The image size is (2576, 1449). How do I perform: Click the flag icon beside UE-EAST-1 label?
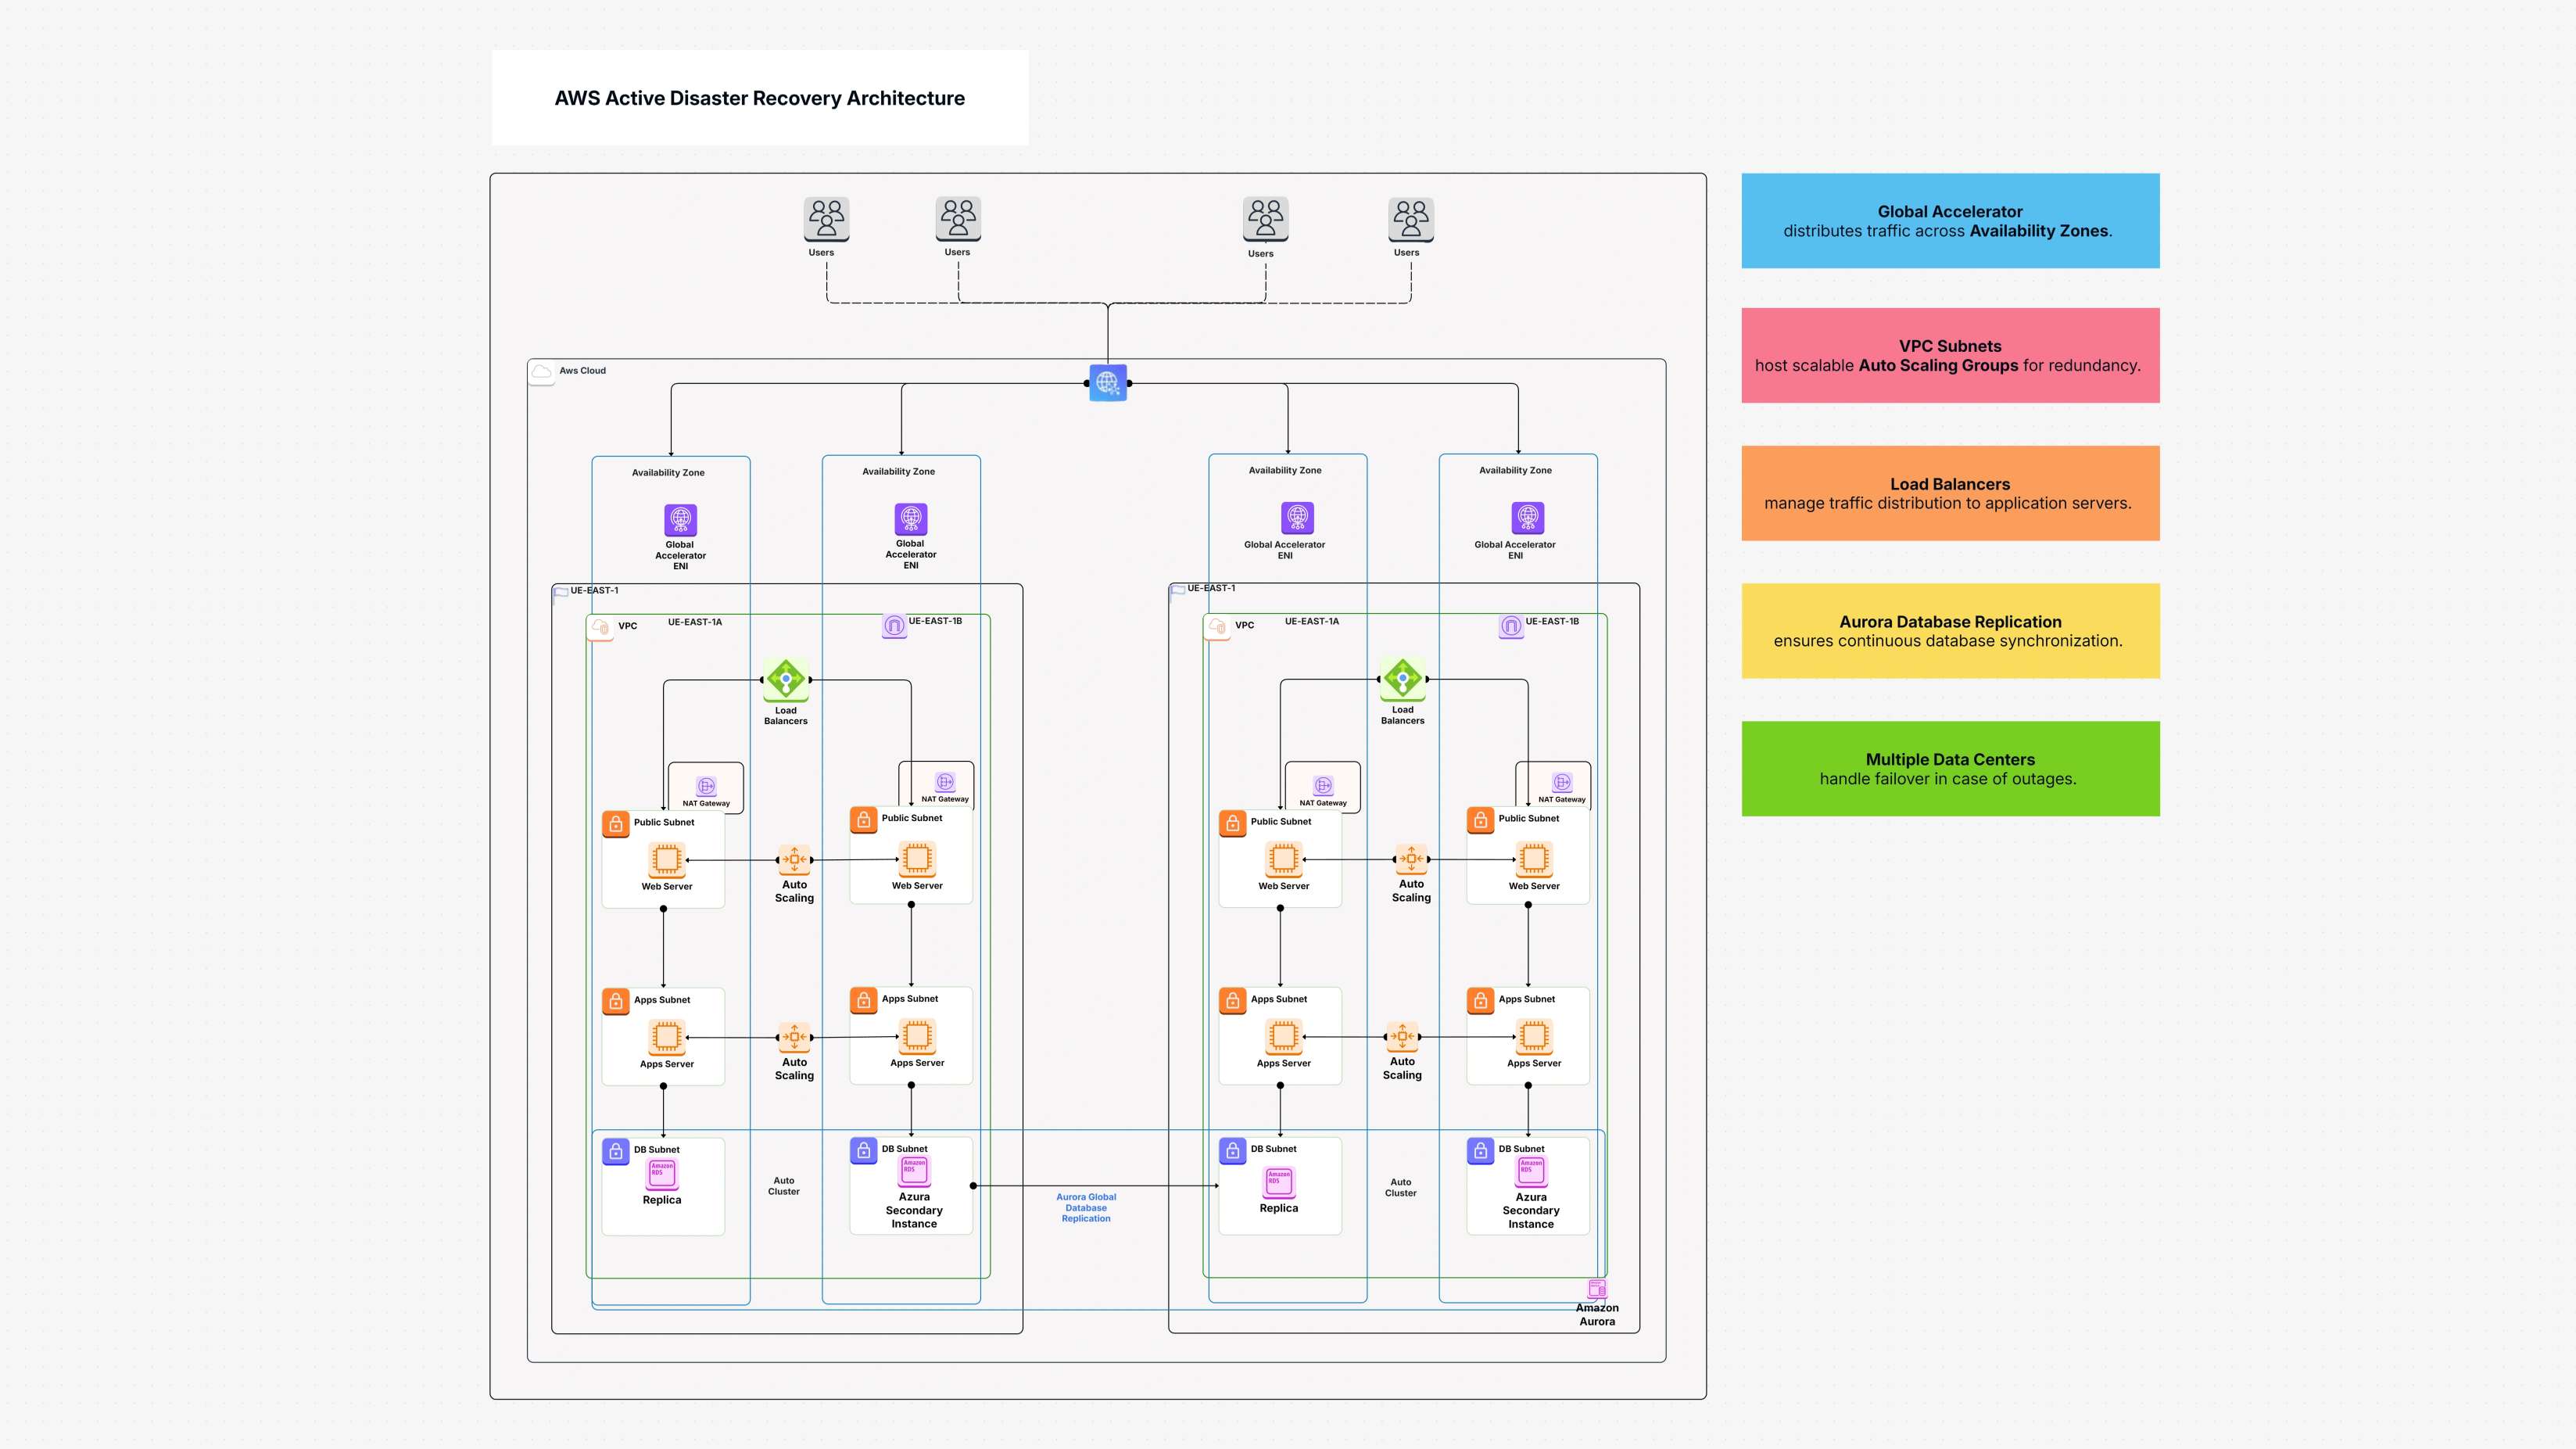[561, 591]
